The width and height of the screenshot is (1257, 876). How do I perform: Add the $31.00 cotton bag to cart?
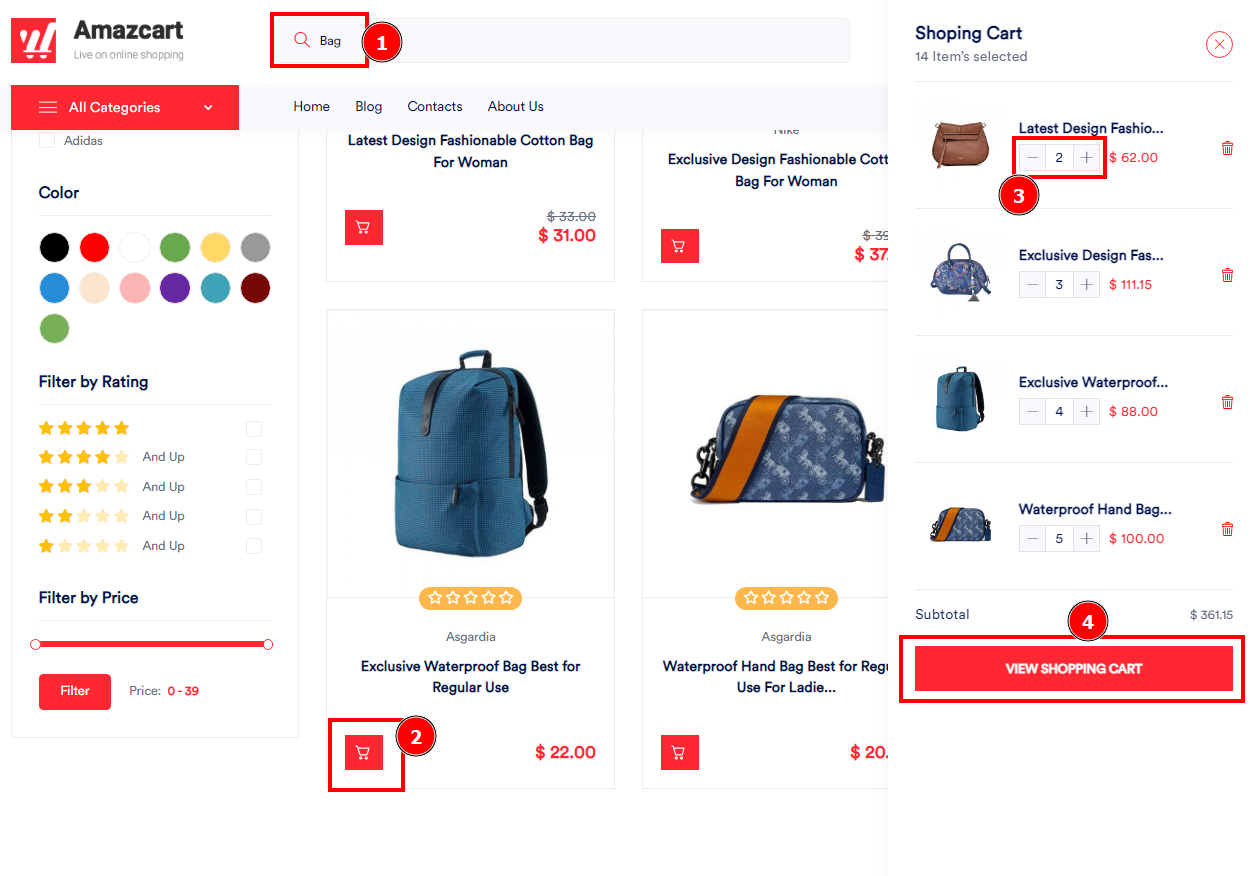tap(364, 227)
